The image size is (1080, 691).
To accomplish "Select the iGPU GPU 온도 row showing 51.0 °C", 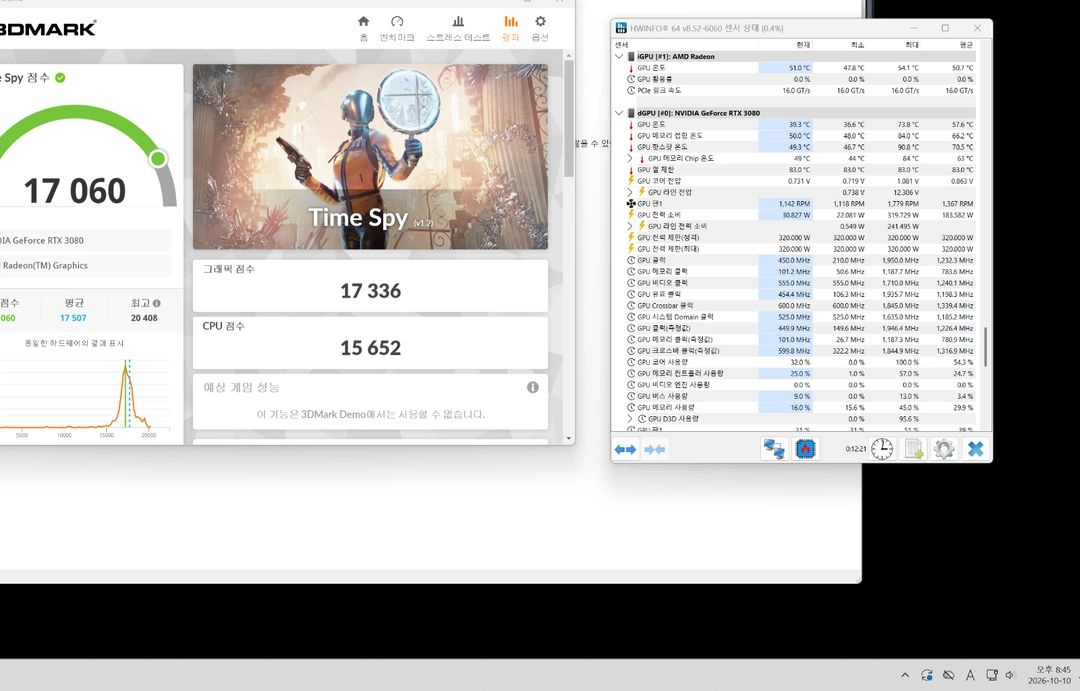I will (799, 68).
